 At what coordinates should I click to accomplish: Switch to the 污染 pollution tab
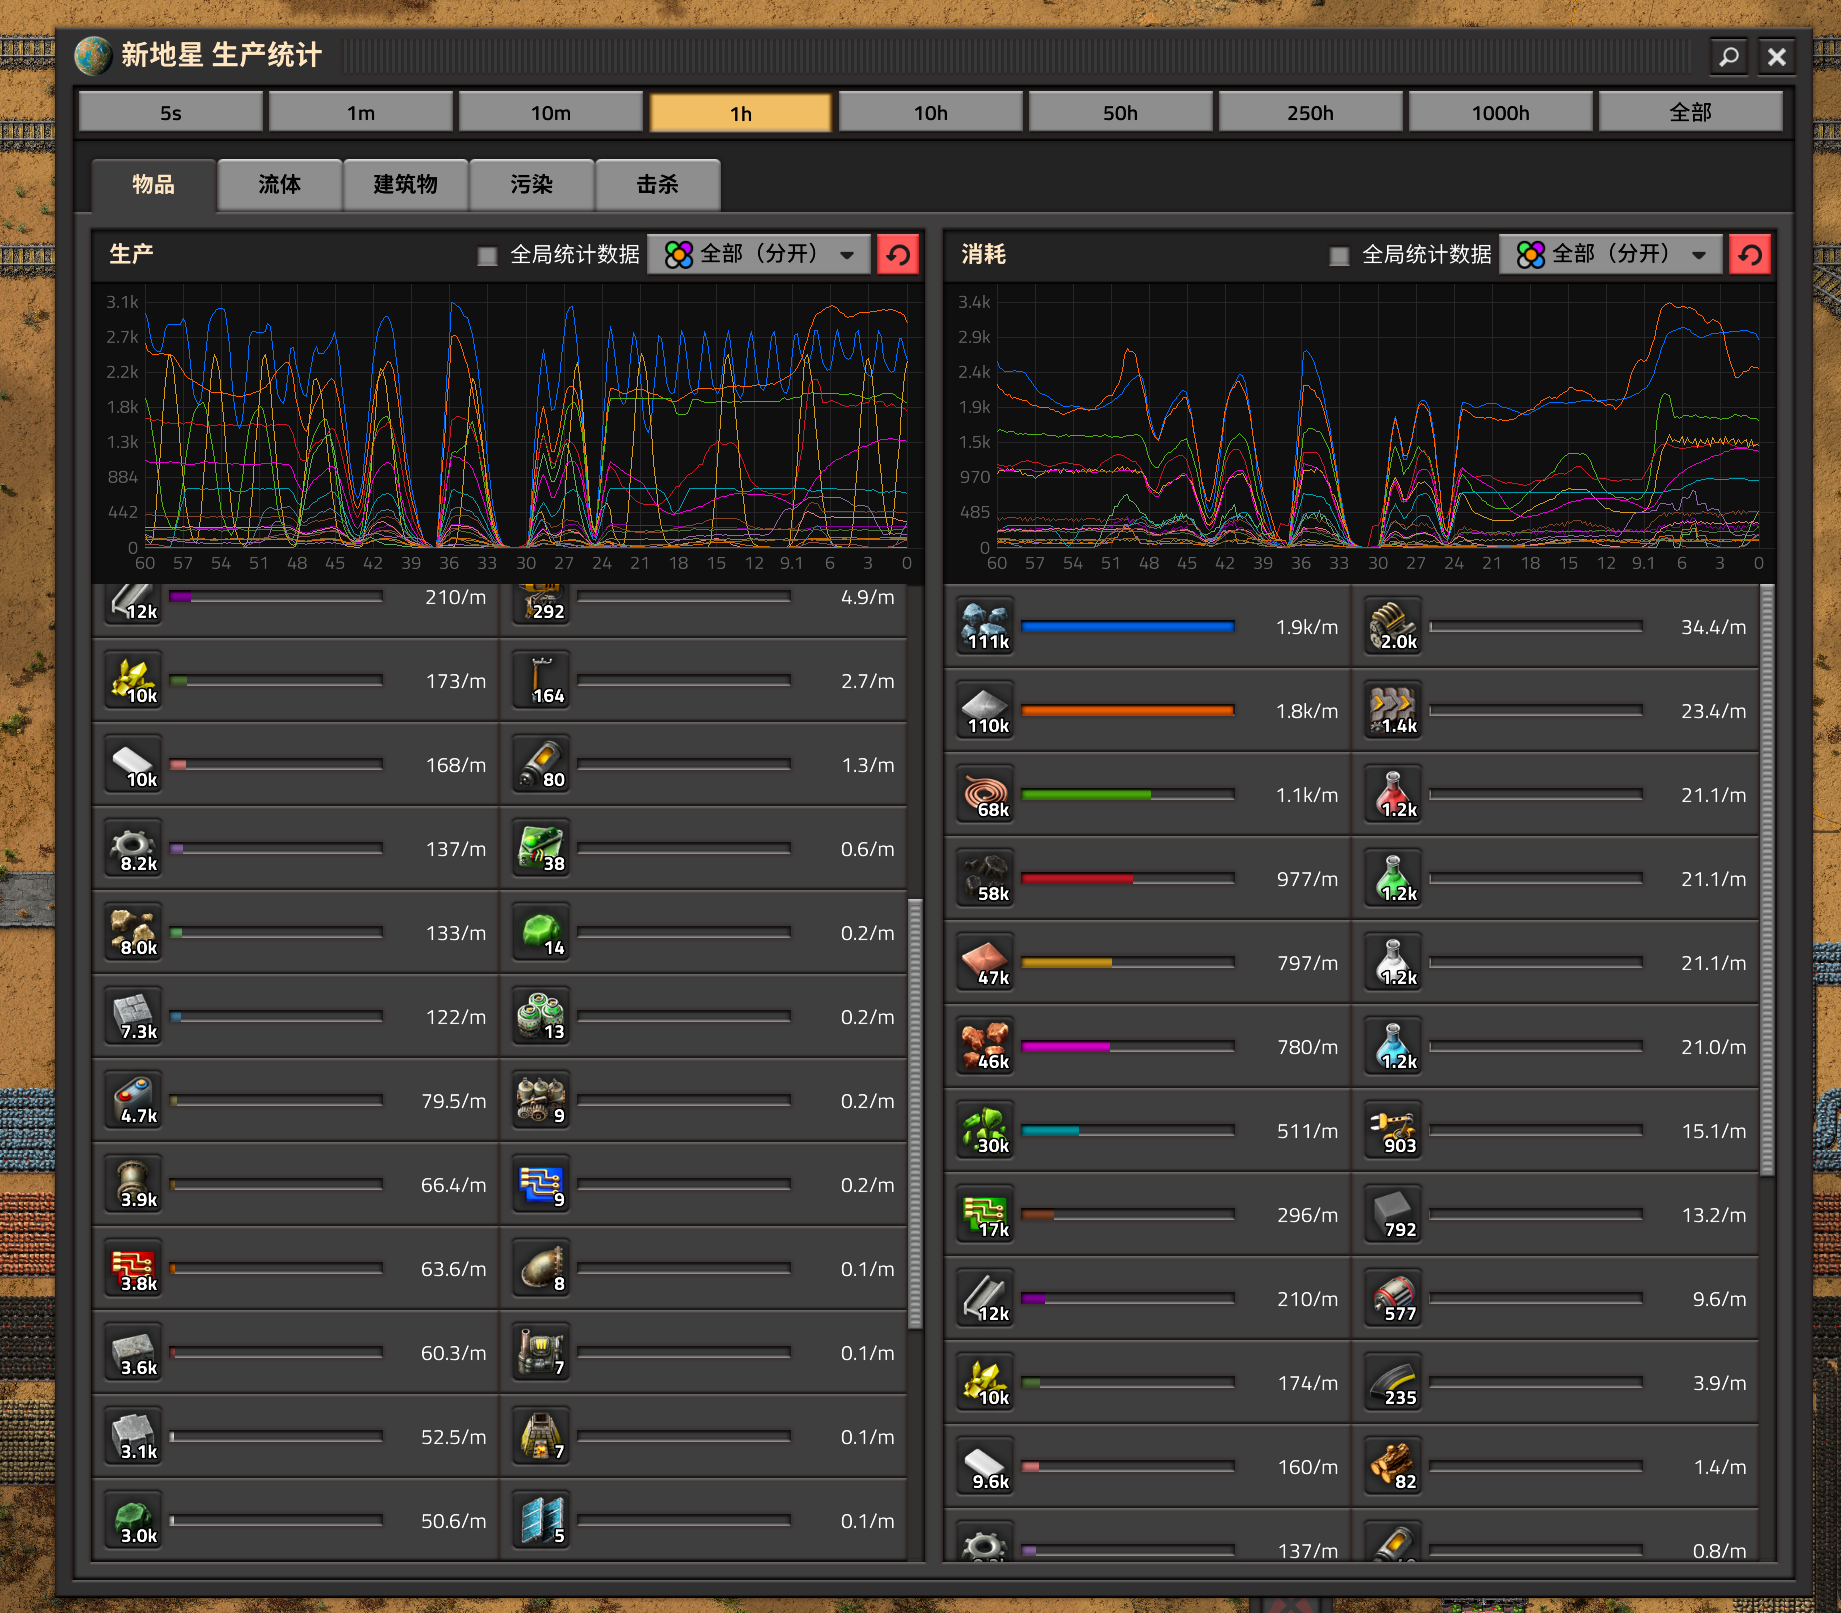point(532,185)
